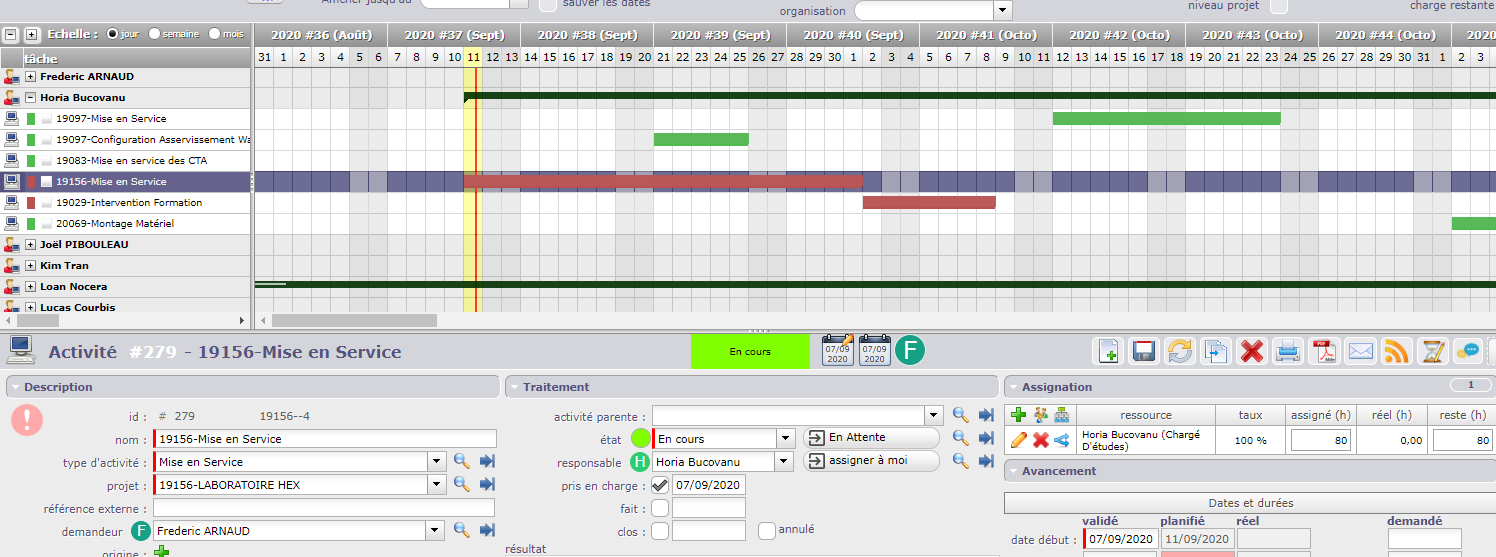The height and width of the screenshot is (557, 1496).
Task: Check the 'fait' checkbox
Action: [660, 508]
